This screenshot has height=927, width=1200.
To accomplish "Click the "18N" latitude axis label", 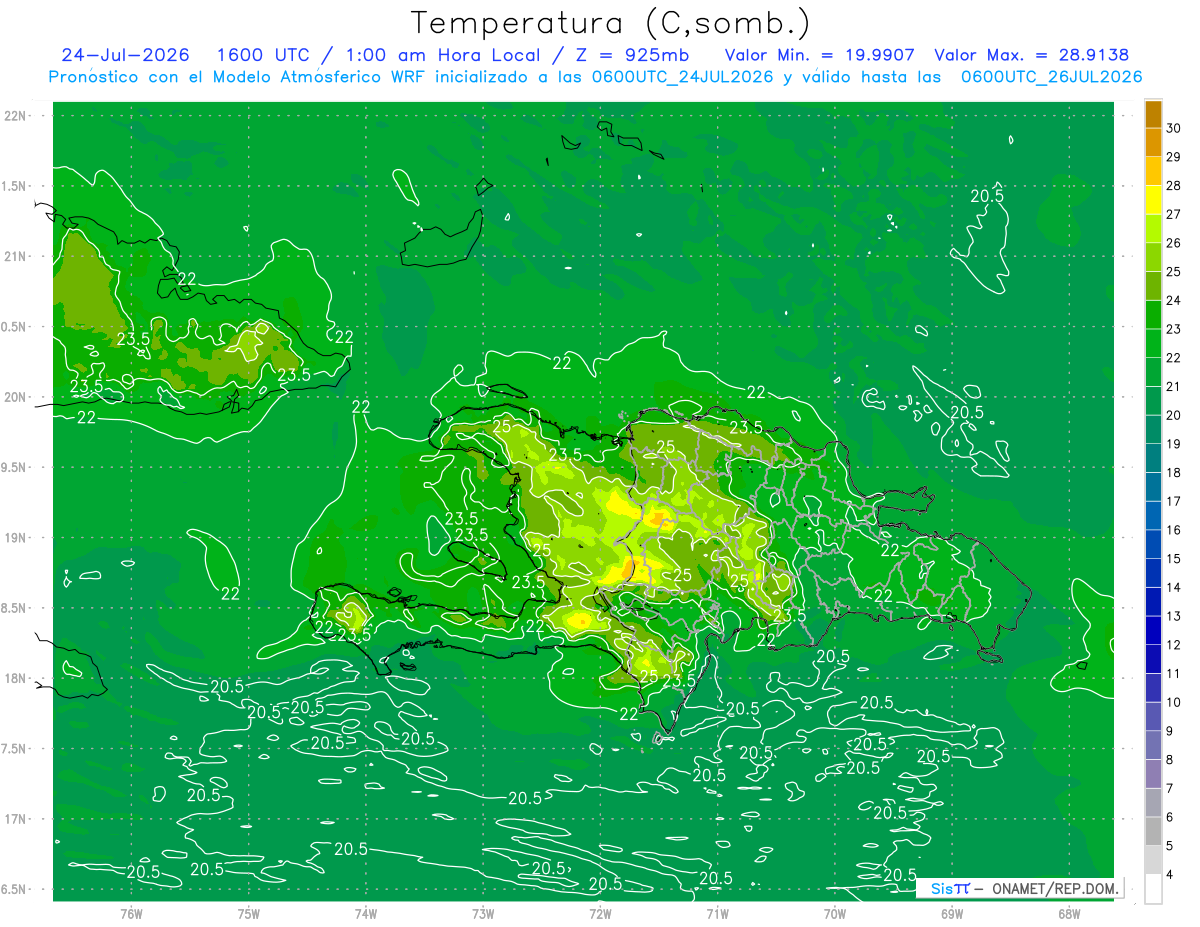I will pyautogui.click(x=17, y=678).
